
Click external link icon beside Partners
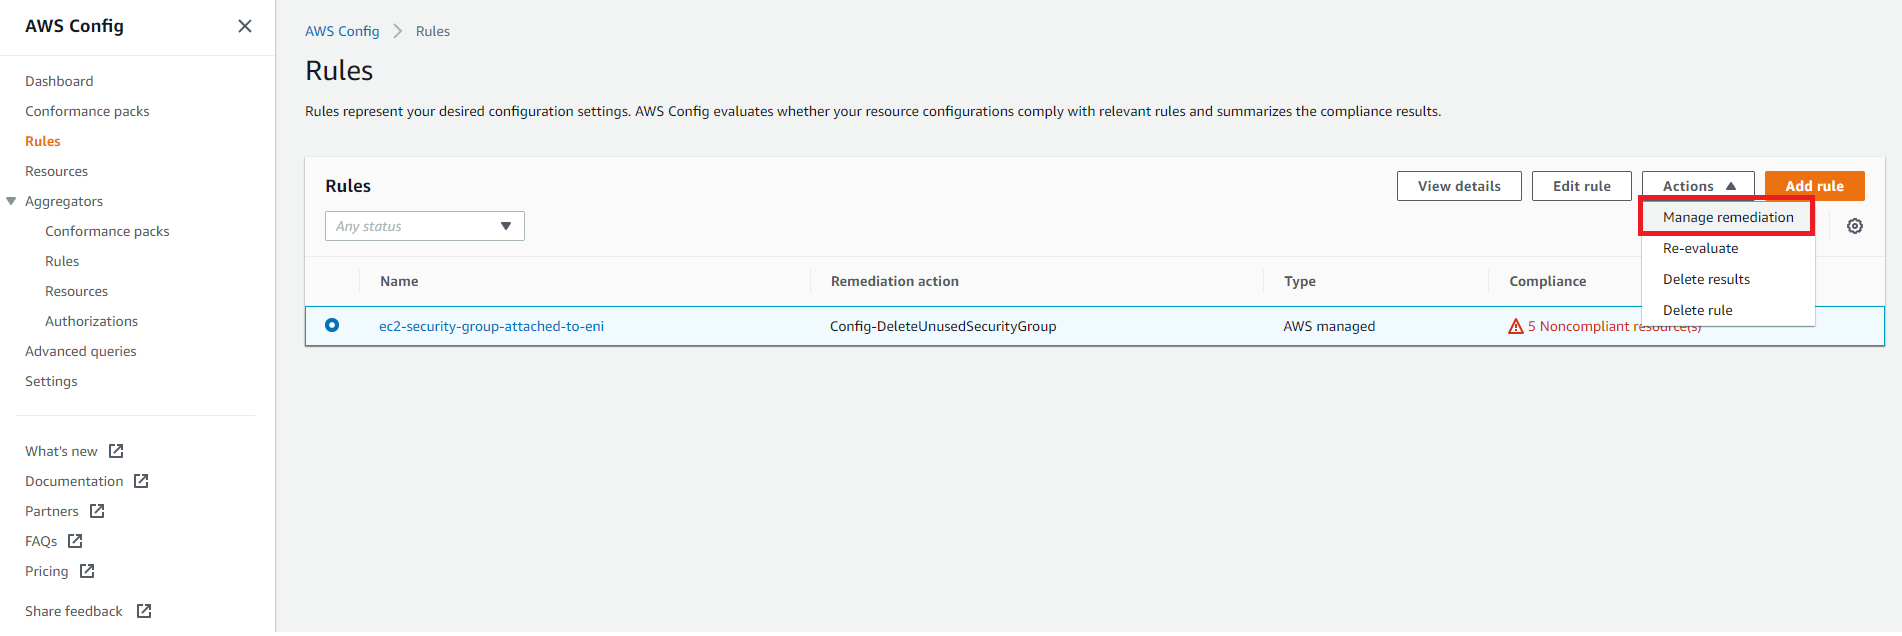(97, 511)
